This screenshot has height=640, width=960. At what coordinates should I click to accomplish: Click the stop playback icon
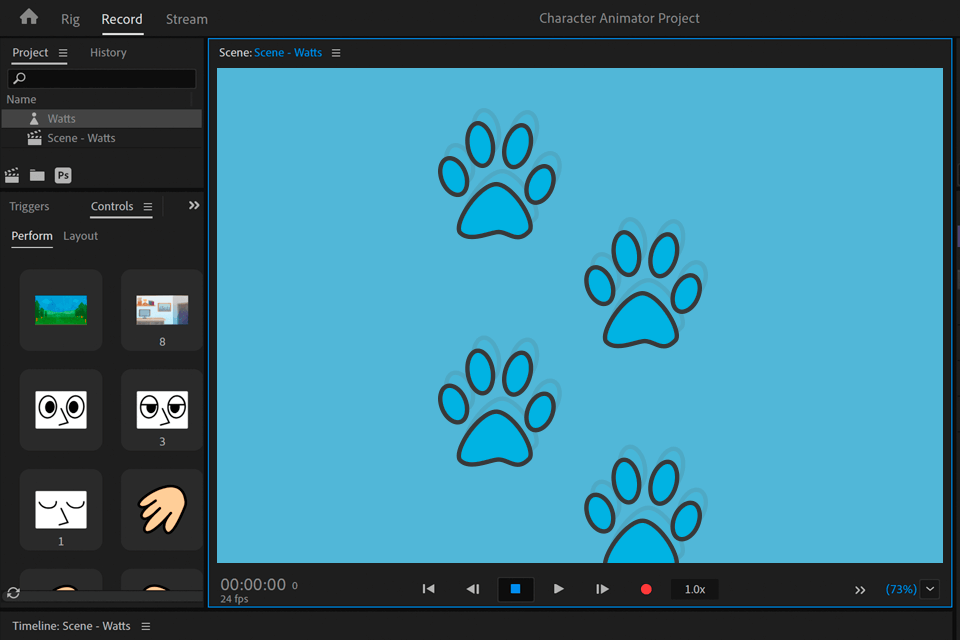pos(515,589)
